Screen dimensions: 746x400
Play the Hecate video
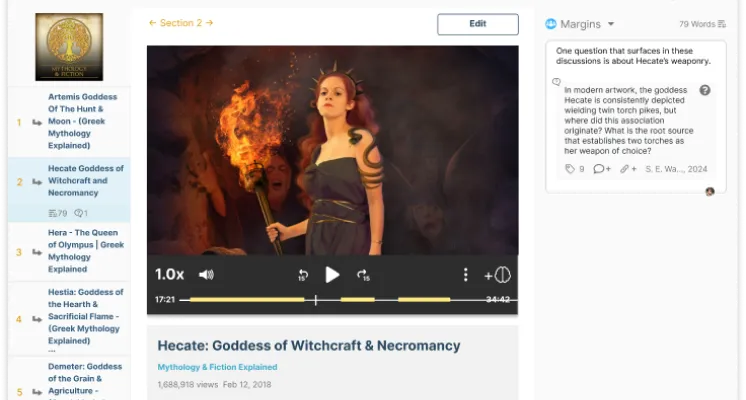click(x=332, y=274)
